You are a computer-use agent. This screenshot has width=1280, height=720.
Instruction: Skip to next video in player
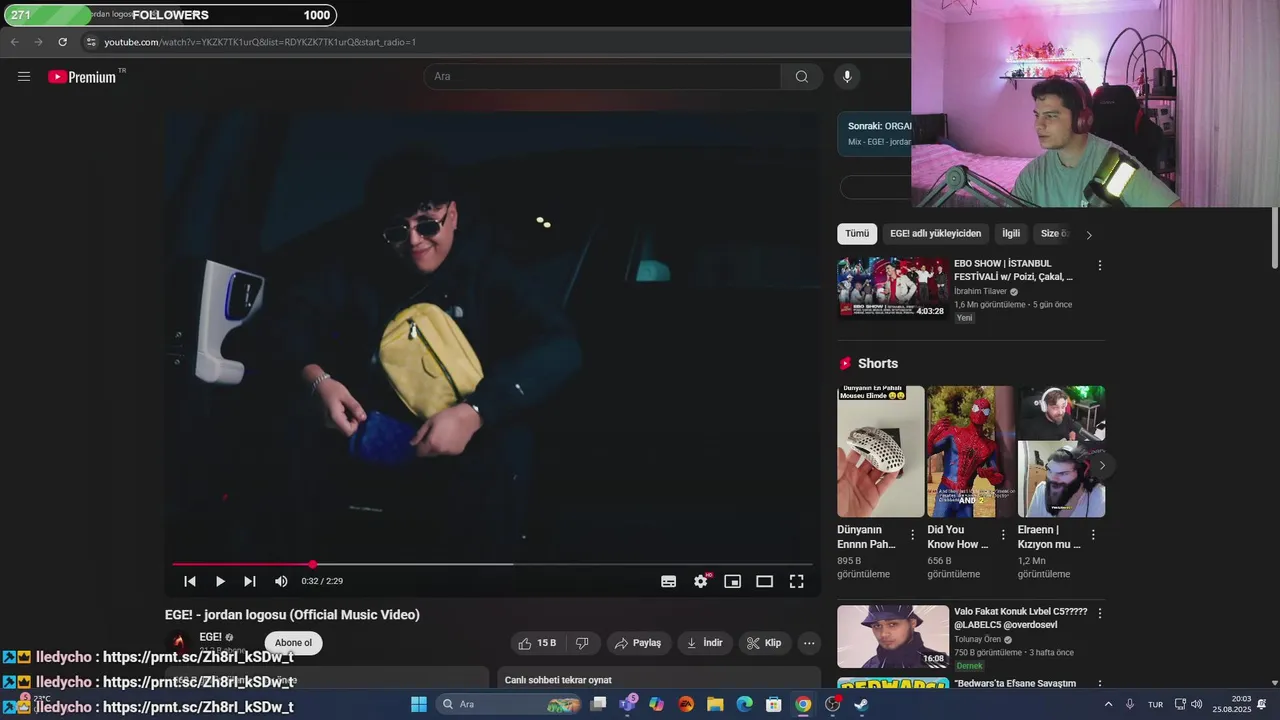[x=250, y=581]
